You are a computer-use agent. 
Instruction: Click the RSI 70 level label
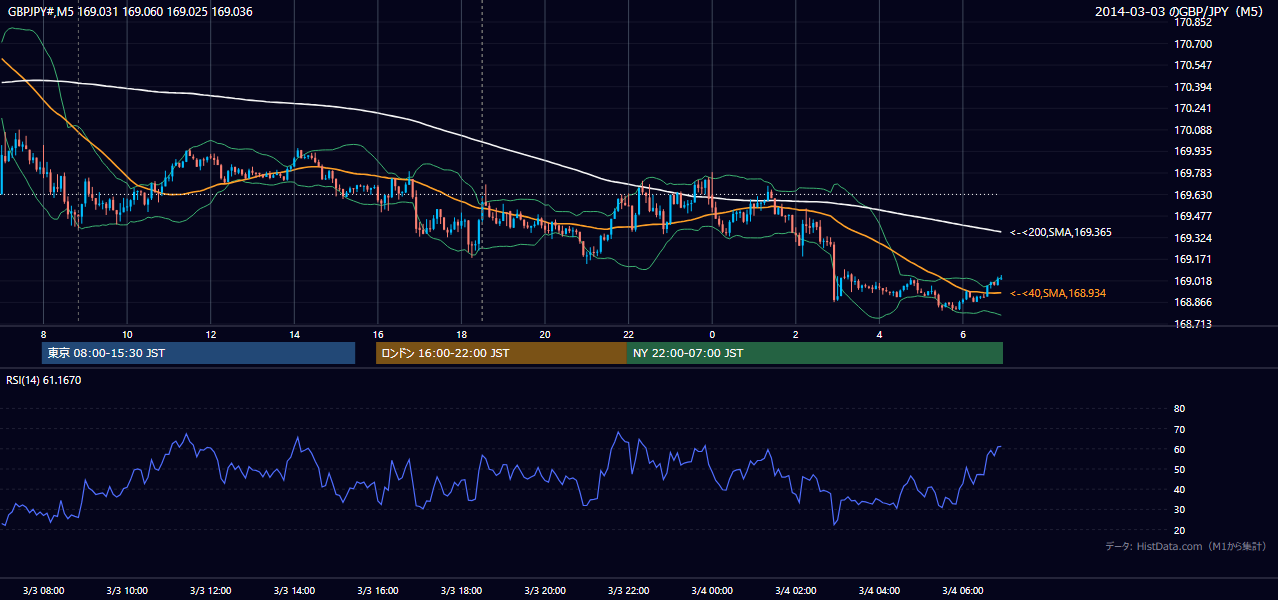click(1179, 429)
